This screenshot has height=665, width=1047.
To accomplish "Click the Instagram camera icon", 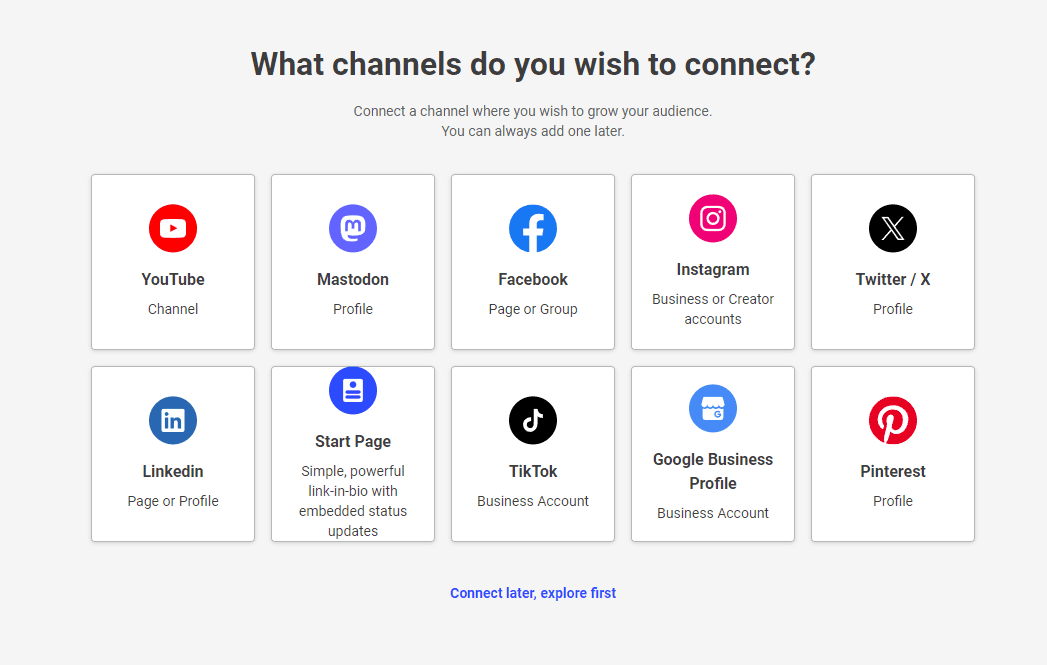I will click(x=712, y=218).
